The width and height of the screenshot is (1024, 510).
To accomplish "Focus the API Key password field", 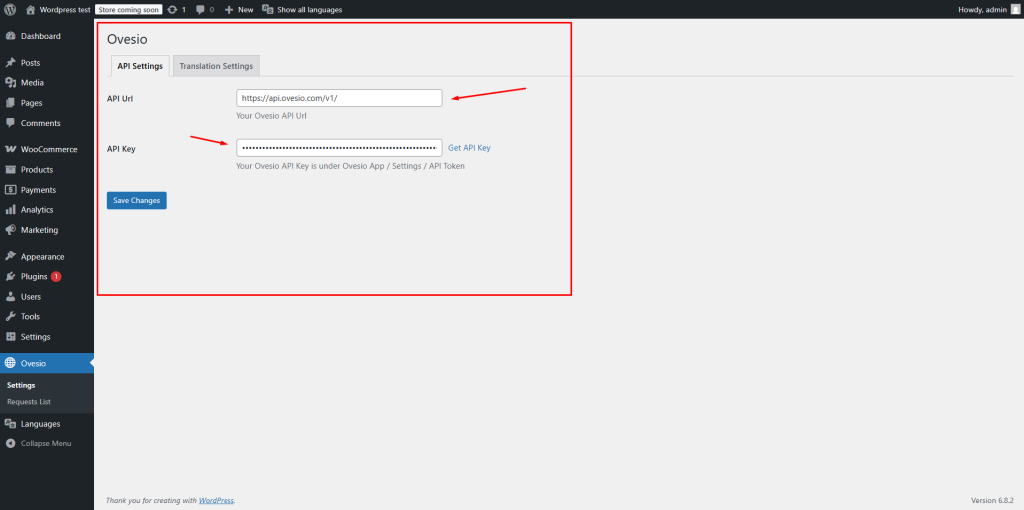I will [x=339, y=148].
